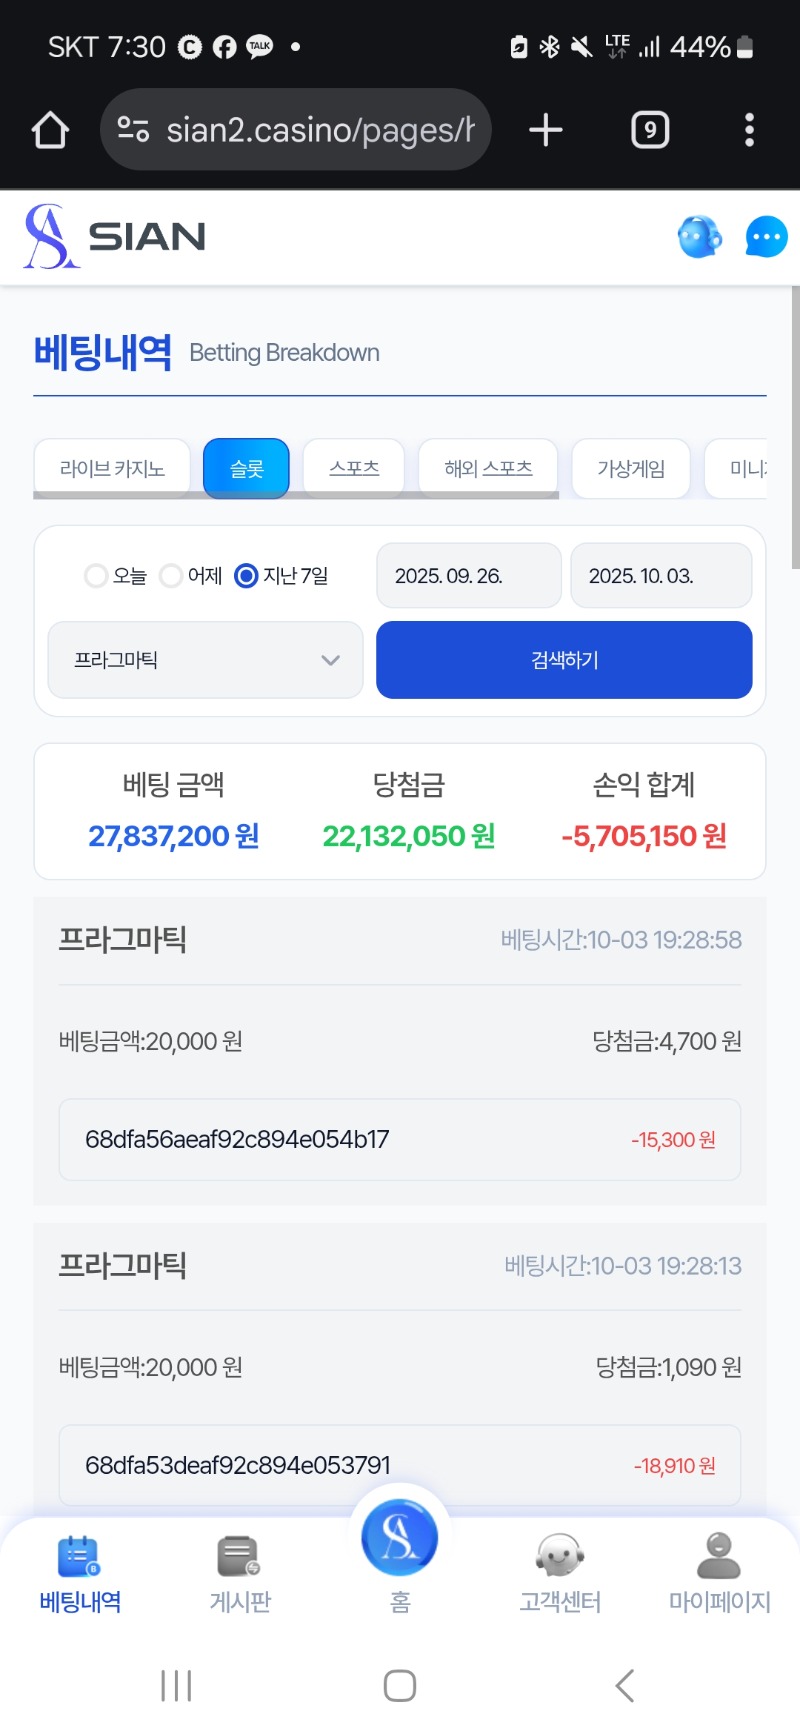This screenshot has height=1734, width=800.
Task: Tap the 해외 스포츠 category button
Action: [488, 468]
